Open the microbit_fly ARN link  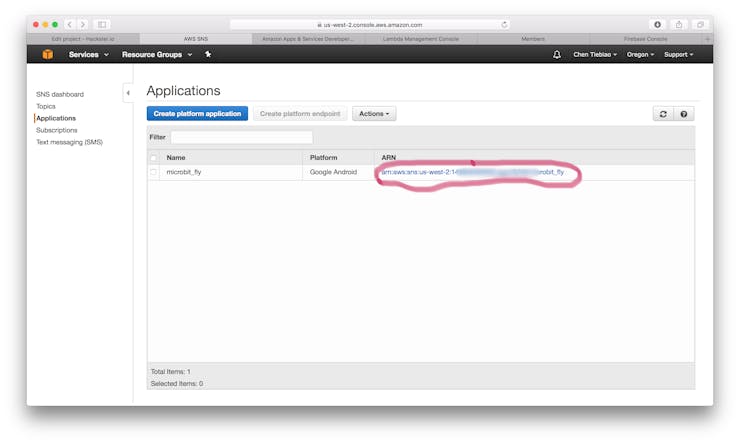click(472, 172)
